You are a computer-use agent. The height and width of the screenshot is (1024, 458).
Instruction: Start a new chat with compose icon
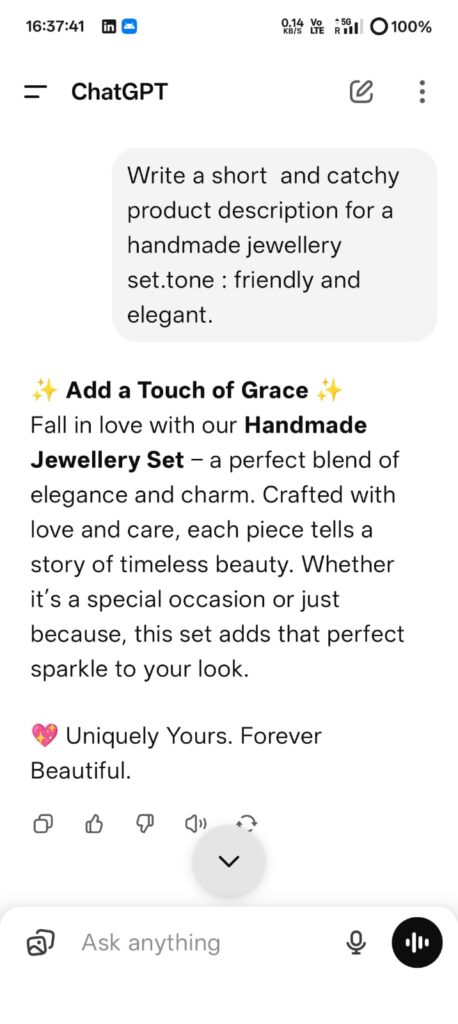click(x=361, y=92)
